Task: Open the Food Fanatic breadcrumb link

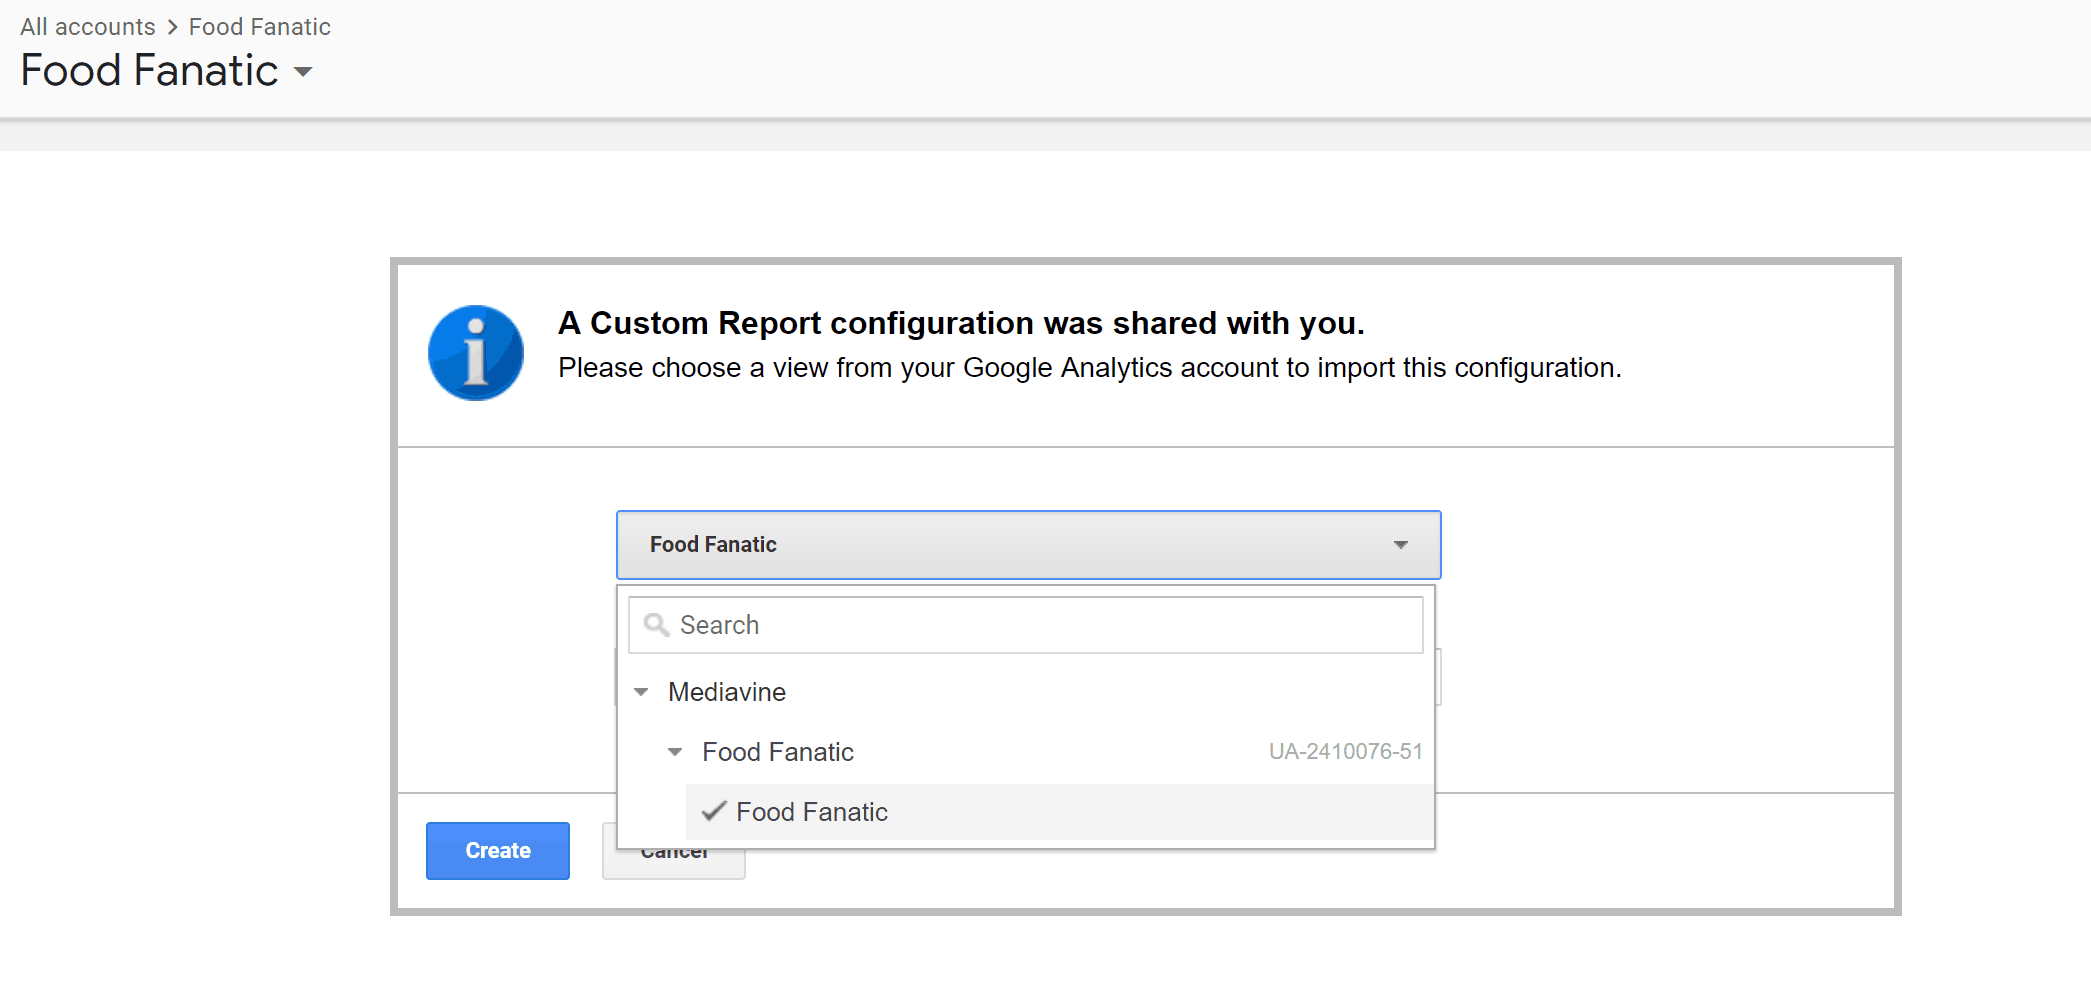Action: (x=259, y=27)
